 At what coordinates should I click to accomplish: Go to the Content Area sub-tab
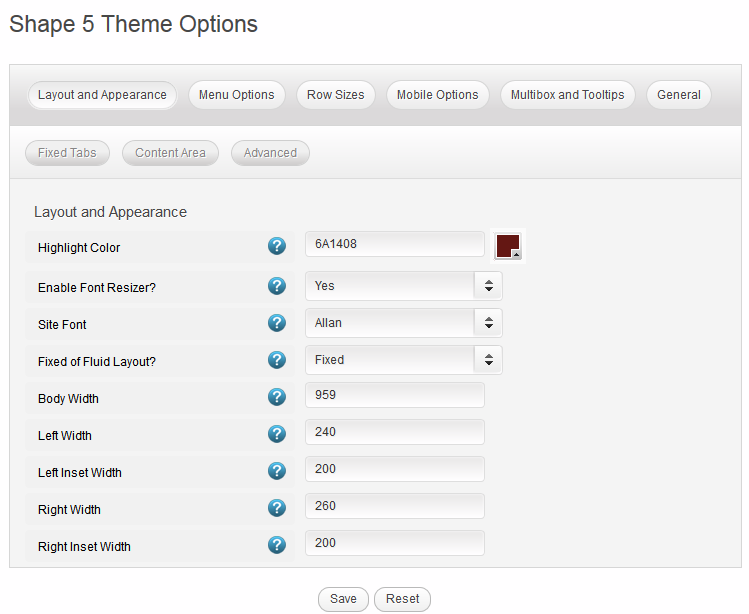coord(170,153)
